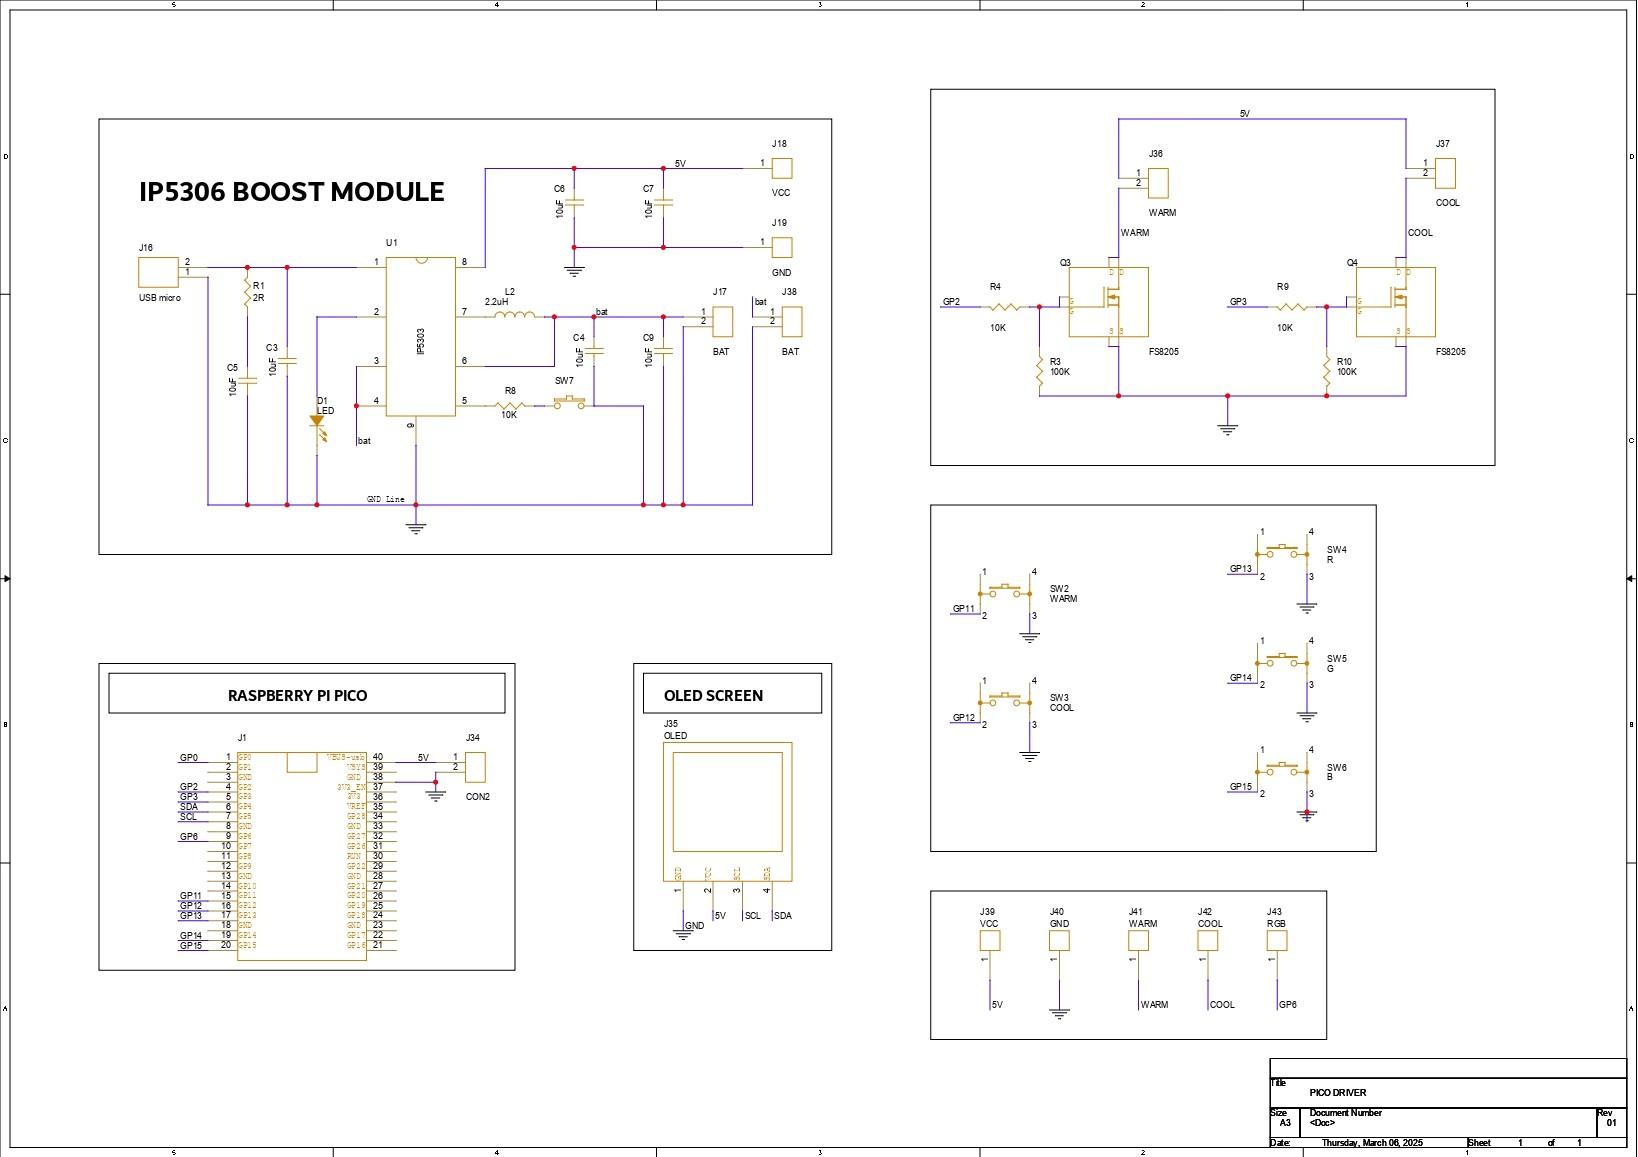Viewport: 1638px width, 1157px height.
Task: Select the R9 10K resistor symbol
Action: [1291, 307]
